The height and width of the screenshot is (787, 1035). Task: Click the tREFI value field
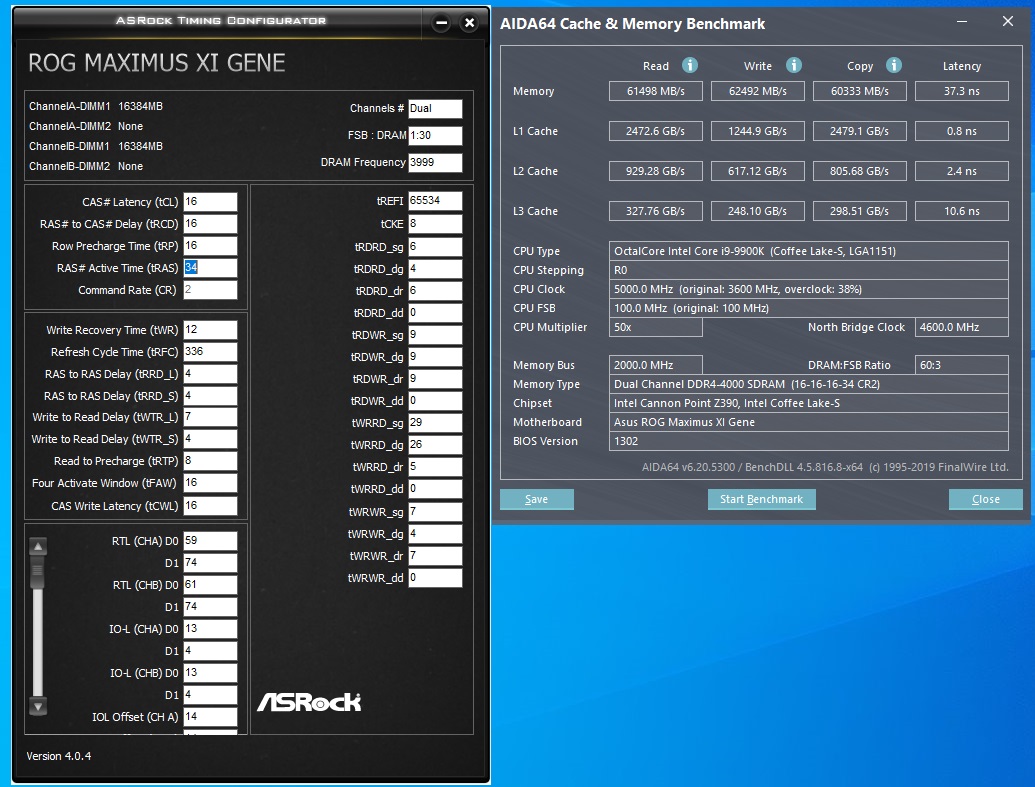(435, 201)
